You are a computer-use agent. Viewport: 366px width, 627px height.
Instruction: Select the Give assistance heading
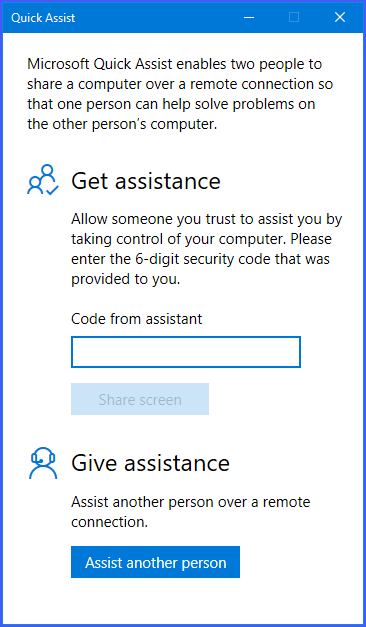tap(150, 463)
